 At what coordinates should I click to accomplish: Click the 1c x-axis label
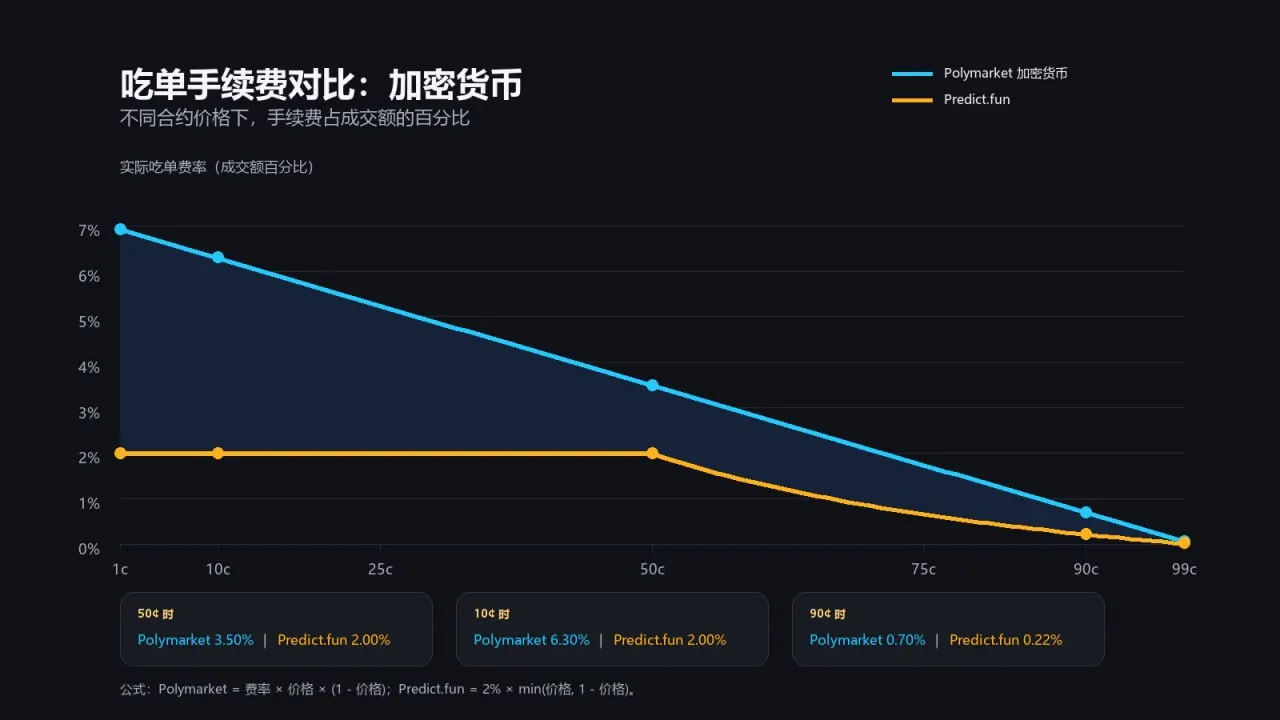pyautogui.click(x=120, y=569)
